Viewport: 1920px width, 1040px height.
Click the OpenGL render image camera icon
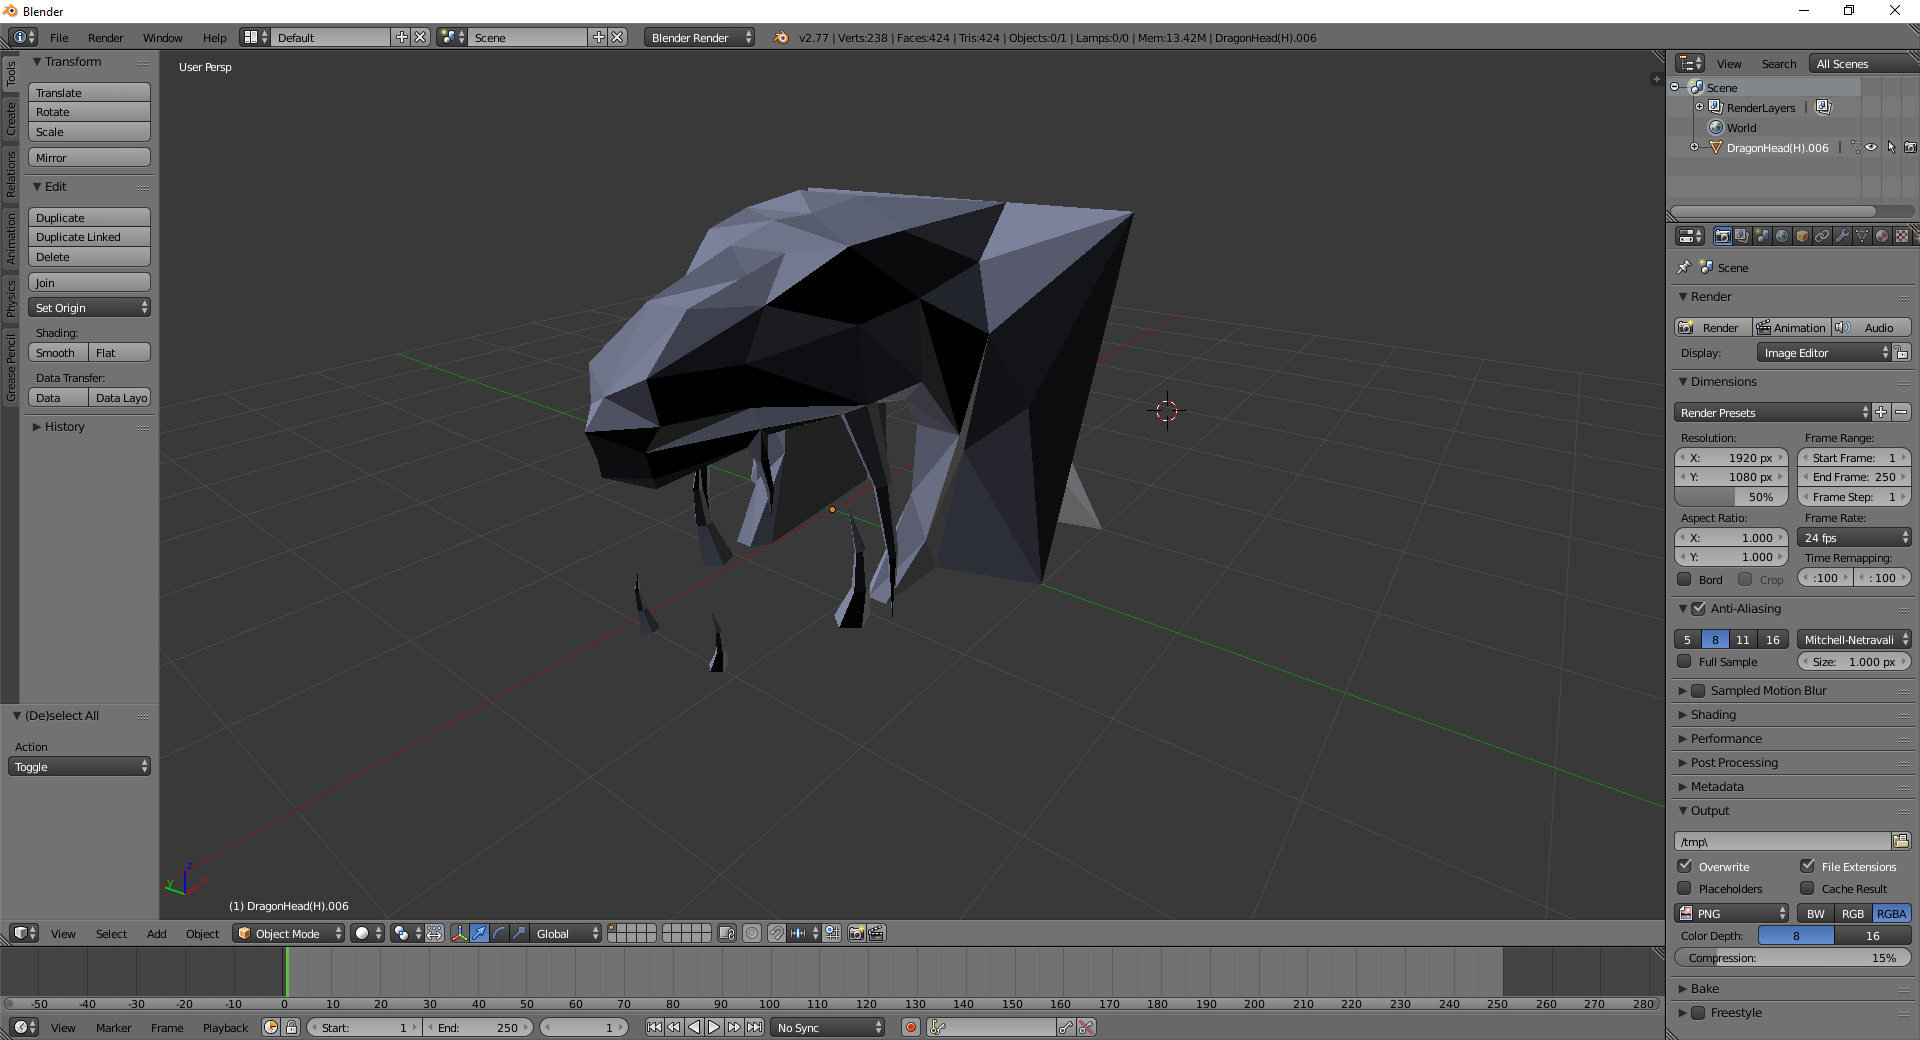point(856,933)
